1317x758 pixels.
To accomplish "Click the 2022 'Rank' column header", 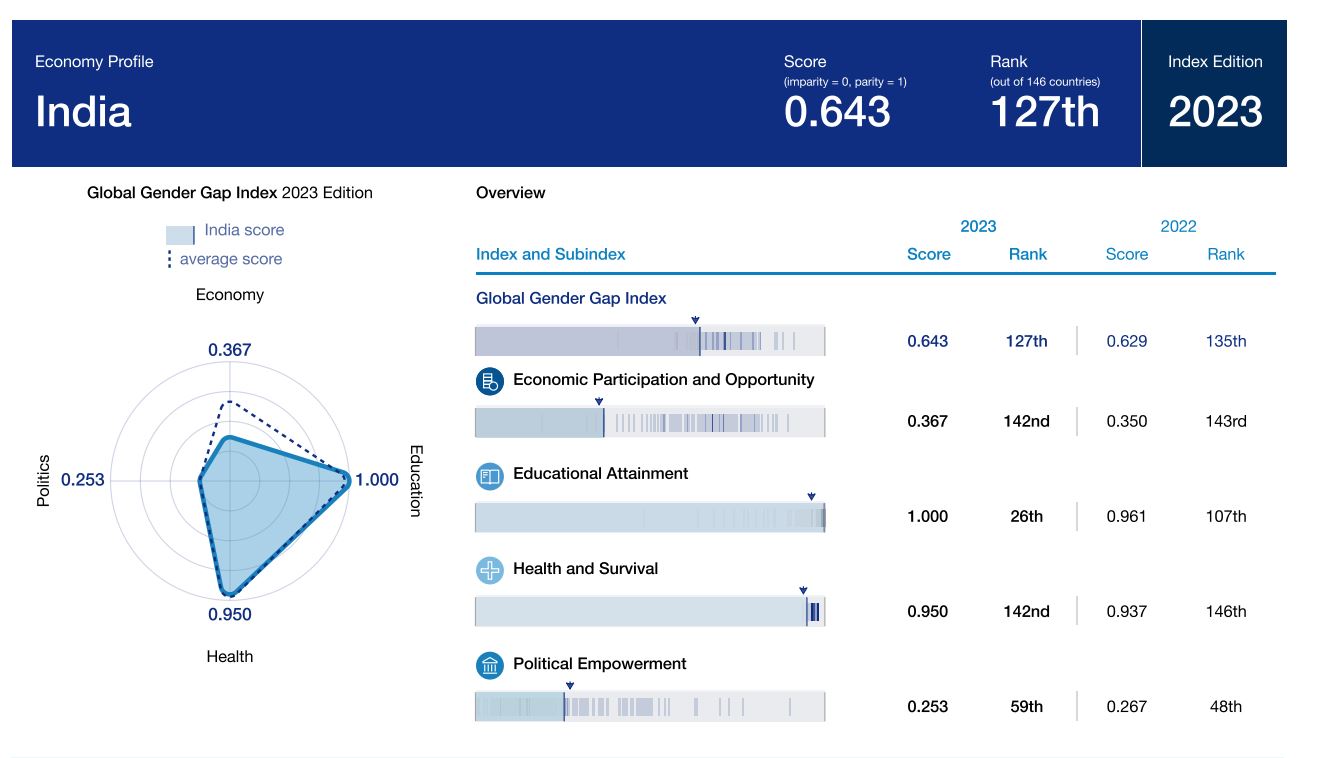I will (1226, 254).
